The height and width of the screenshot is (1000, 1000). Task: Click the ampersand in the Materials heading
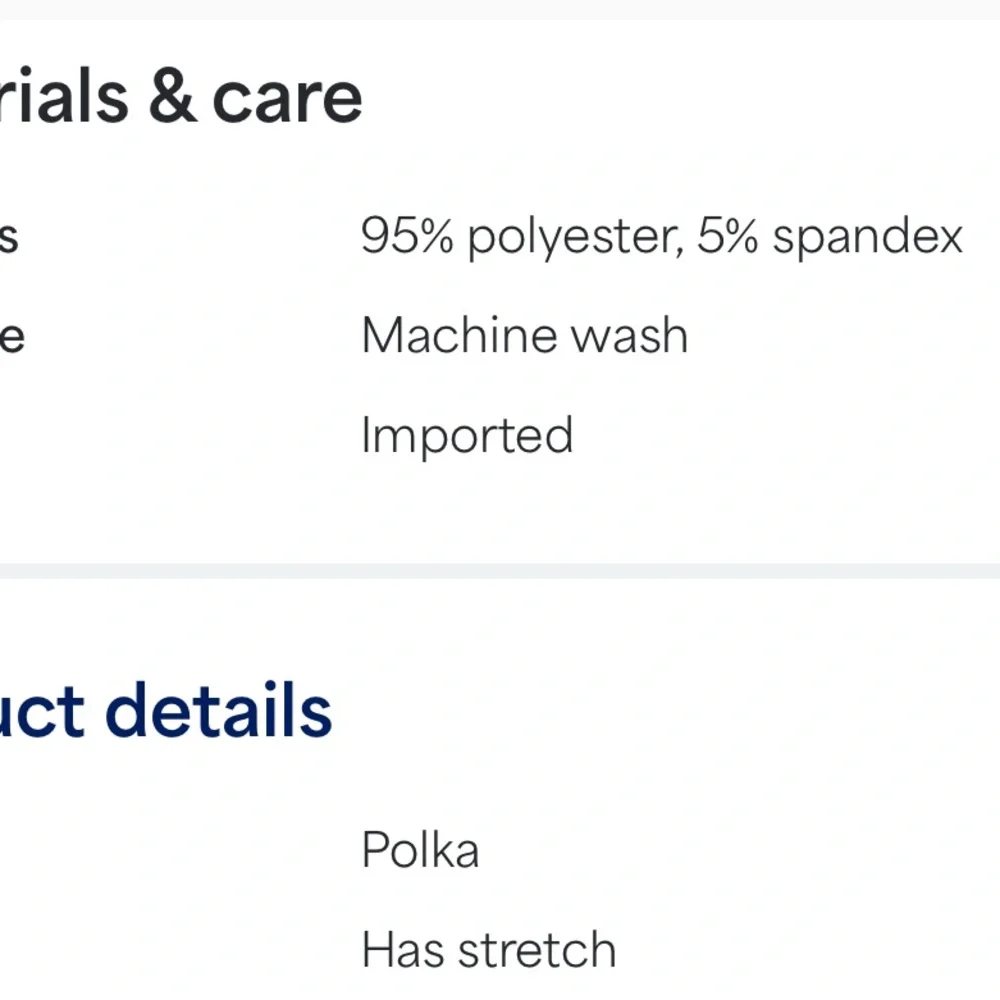tap(172, 97)
